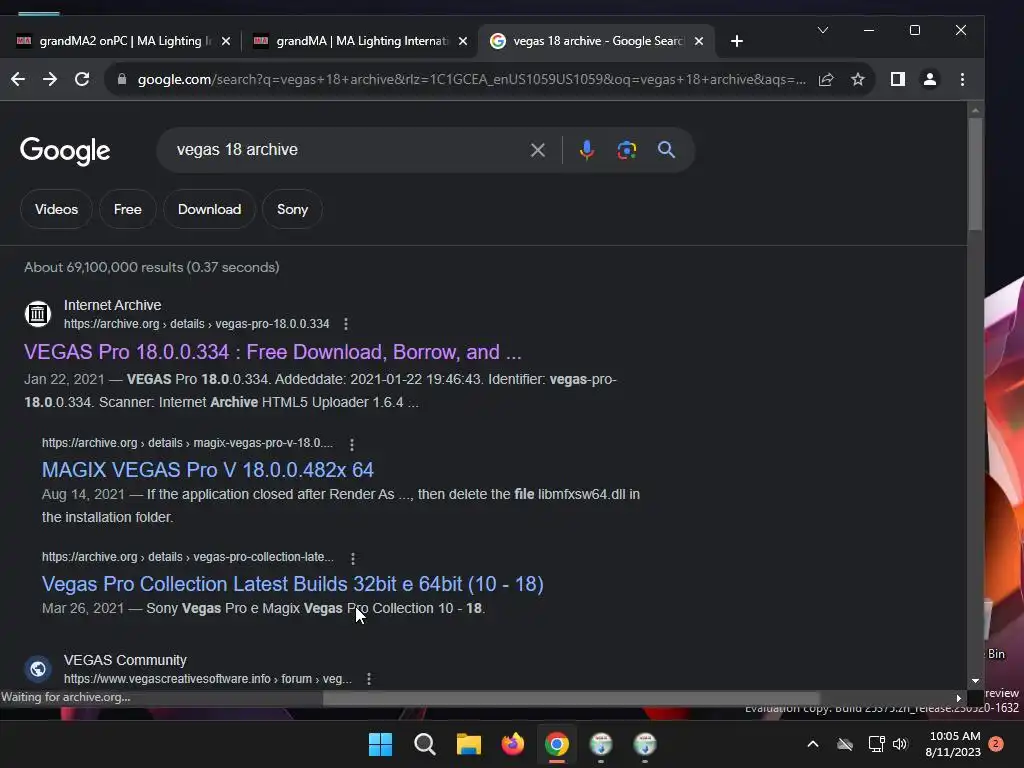This screenshot has width=1024, height=768.
Task: Click the VEGAS Community site name text
Action: 125,660
